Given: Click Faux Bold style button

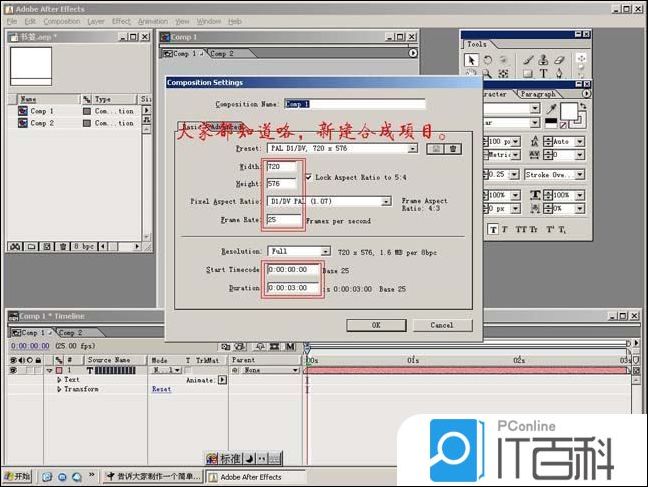Looking at the screenshot, I should tap(493, 229).
